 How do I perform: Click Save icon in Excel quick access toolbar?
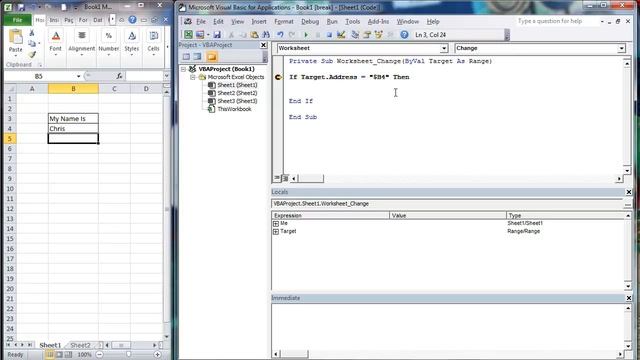click(21, 7)
